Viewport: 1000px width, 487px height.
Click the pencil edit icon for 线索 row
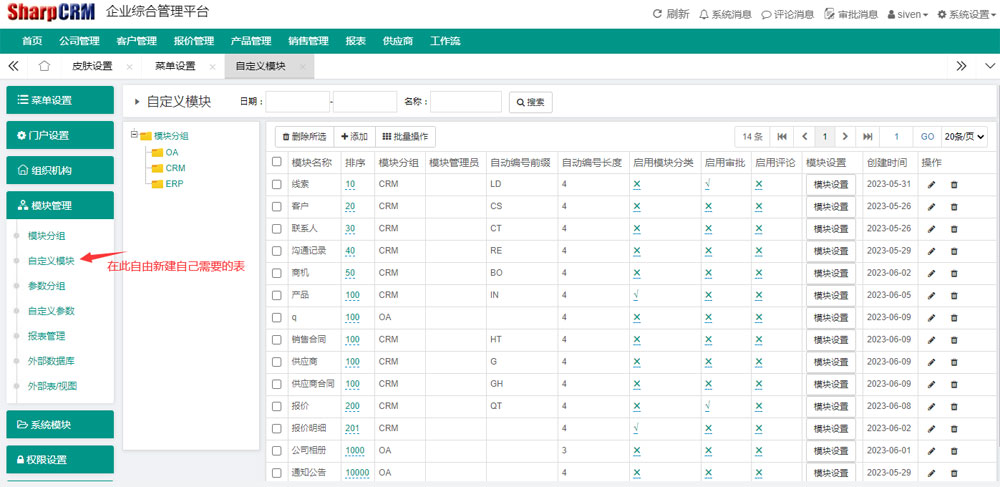(x=932, y=185)
